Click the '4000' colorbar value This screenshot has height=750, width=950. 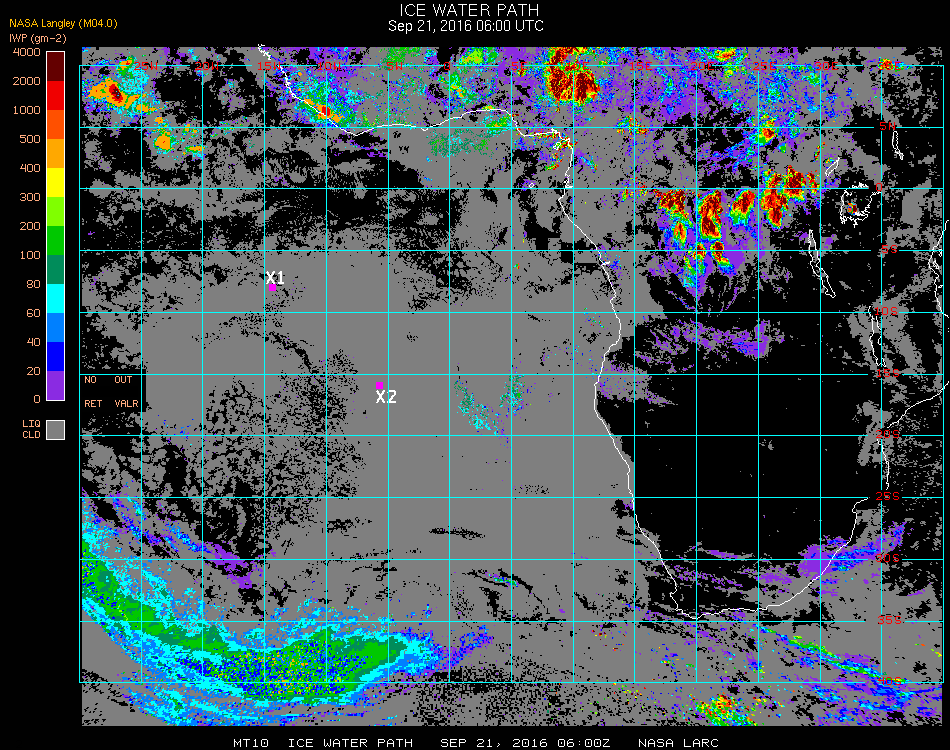[x=27, y=52]
